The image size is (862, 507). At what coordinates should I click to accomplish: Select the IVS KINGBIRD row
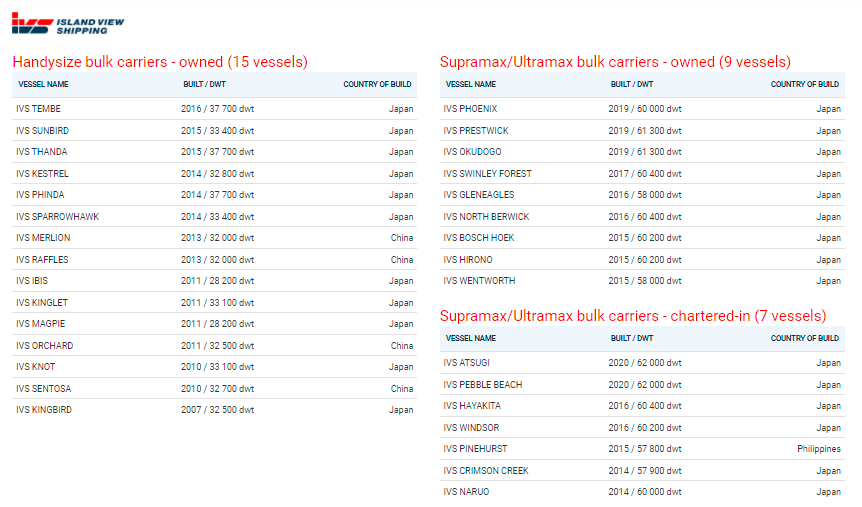tap(214, 410)
